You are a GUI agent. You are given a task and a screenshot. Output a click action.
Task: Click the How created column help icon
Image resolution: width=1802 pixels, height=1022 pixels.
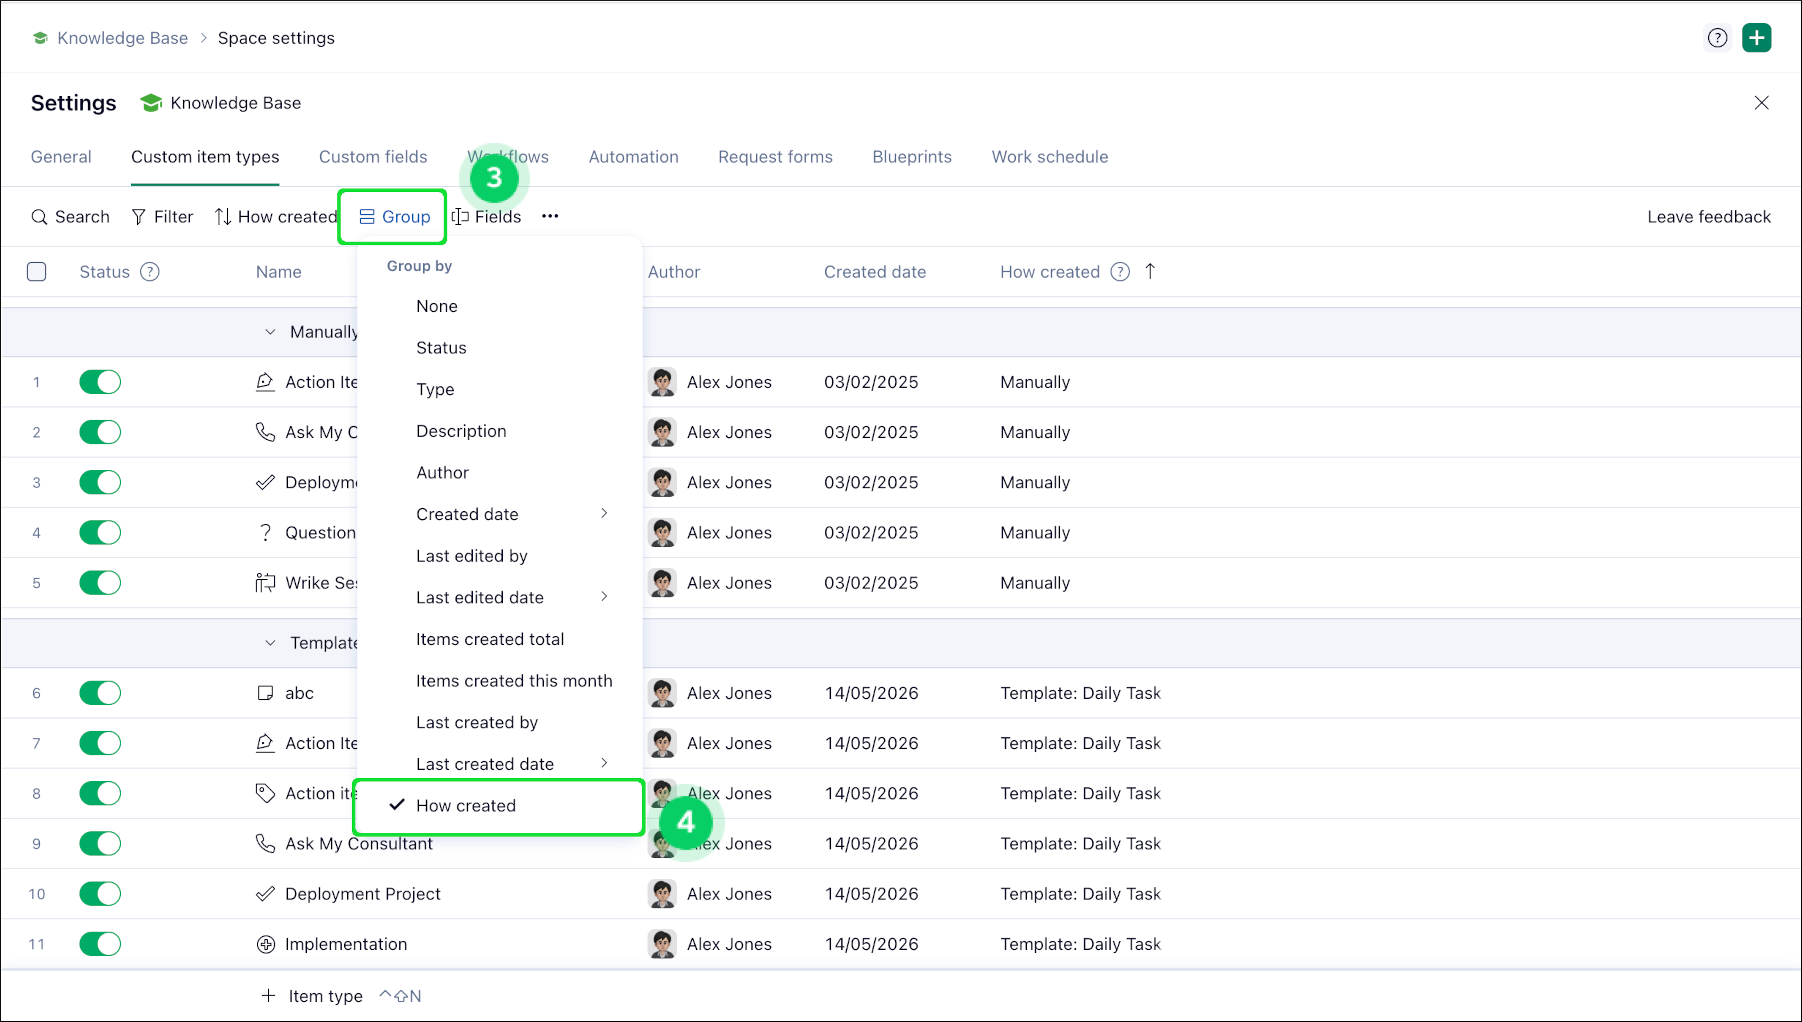tap(1120, 272)
